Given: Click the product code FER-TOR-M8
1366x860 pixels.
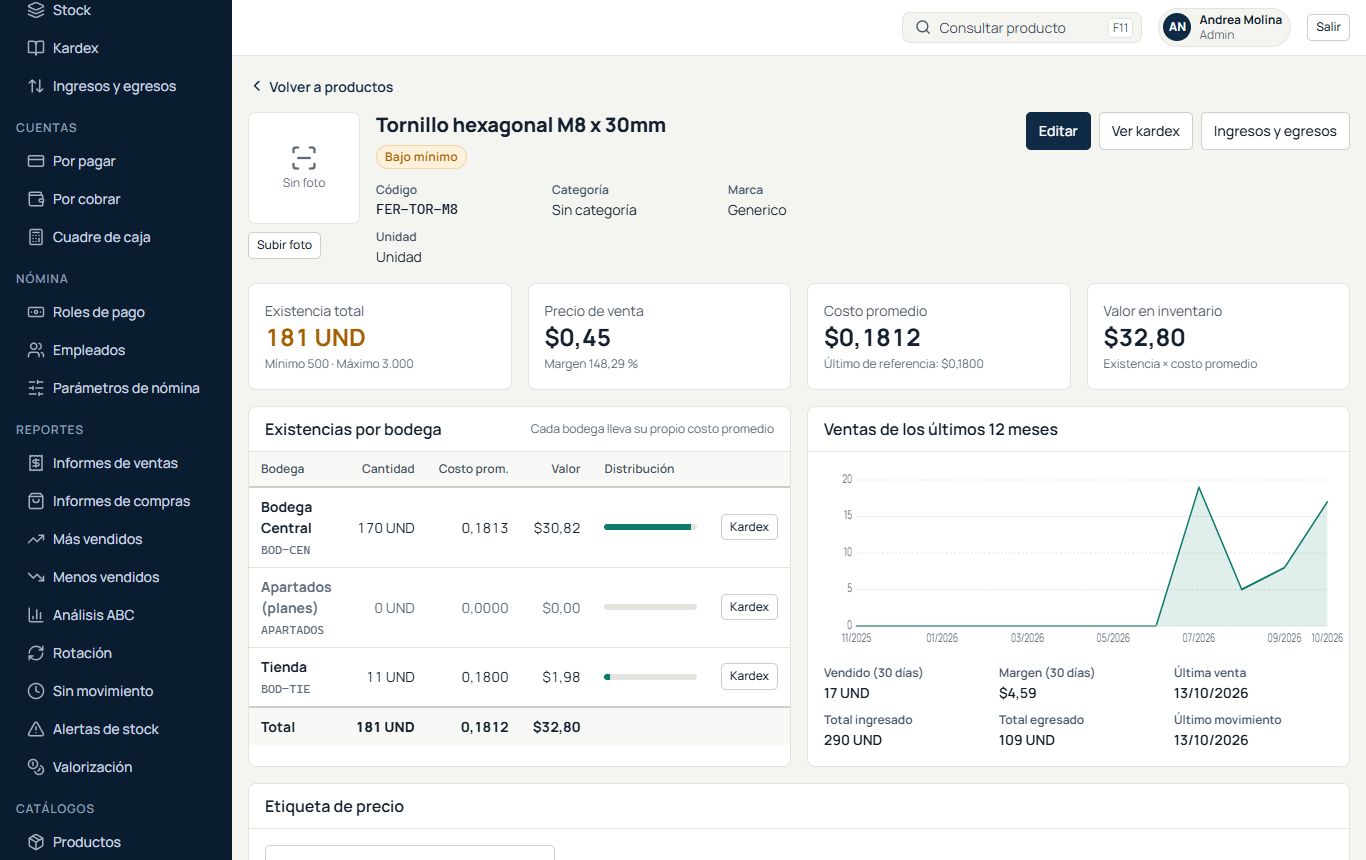Looking at the screenshot, I should [x=417, y=210].
